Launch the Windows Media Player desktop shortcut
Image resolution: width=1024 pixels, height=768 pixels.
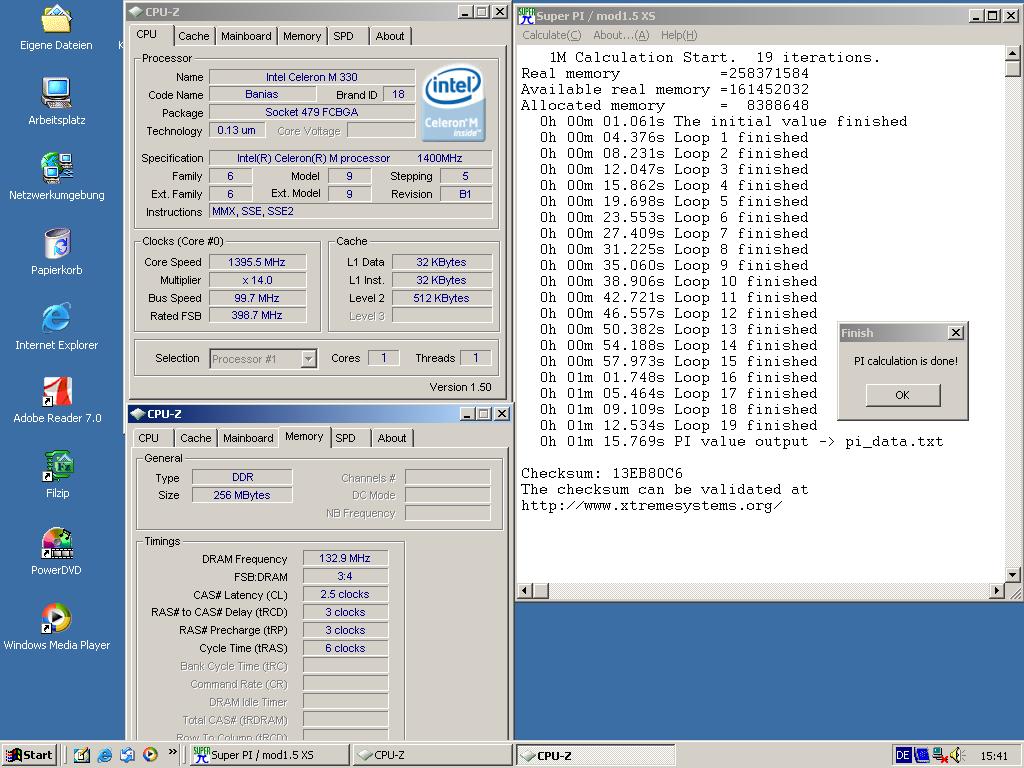pos(56,618)
